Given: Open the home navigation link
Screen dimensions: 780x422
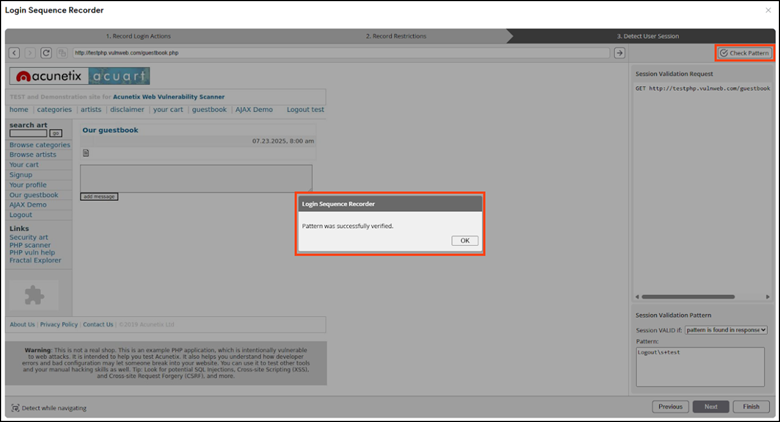Looking at the screenshot, I should (19, 109).
